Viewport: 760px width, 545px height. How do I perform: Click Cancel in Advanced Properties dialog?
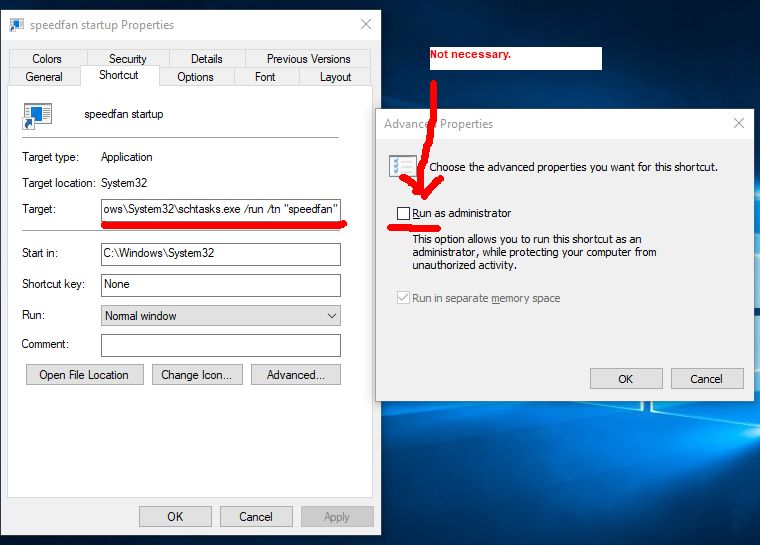pos(707,379)
